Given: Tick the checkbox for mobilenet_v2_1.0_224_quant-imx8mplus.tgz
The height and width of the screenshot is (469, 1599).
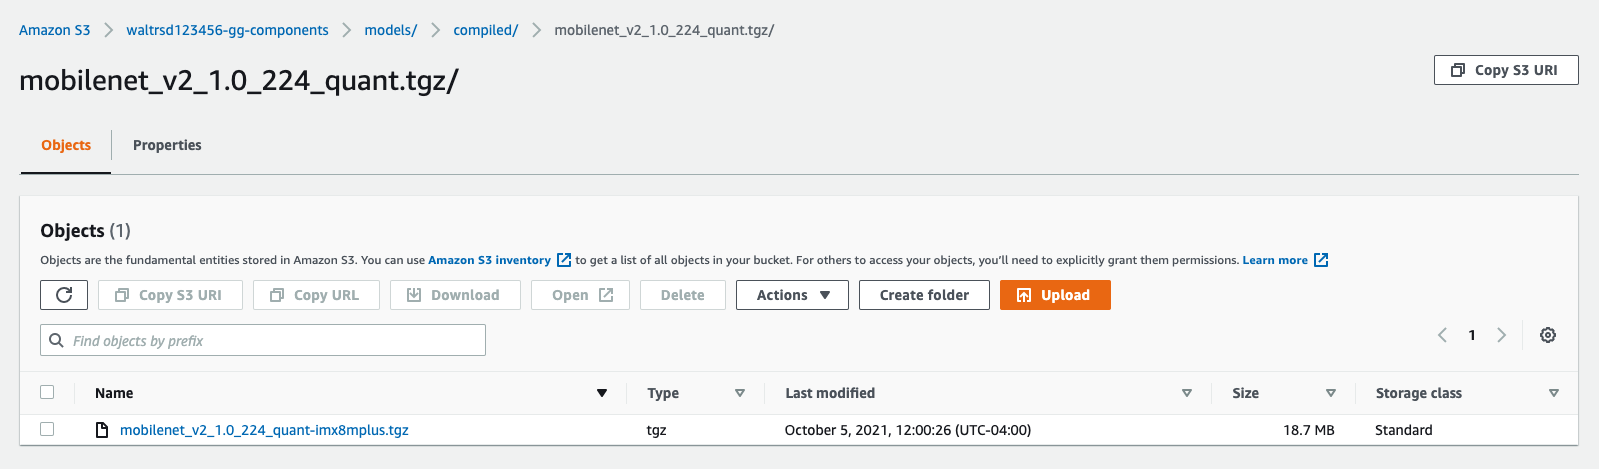Looking at the screenshot, I should coord(47,429).
